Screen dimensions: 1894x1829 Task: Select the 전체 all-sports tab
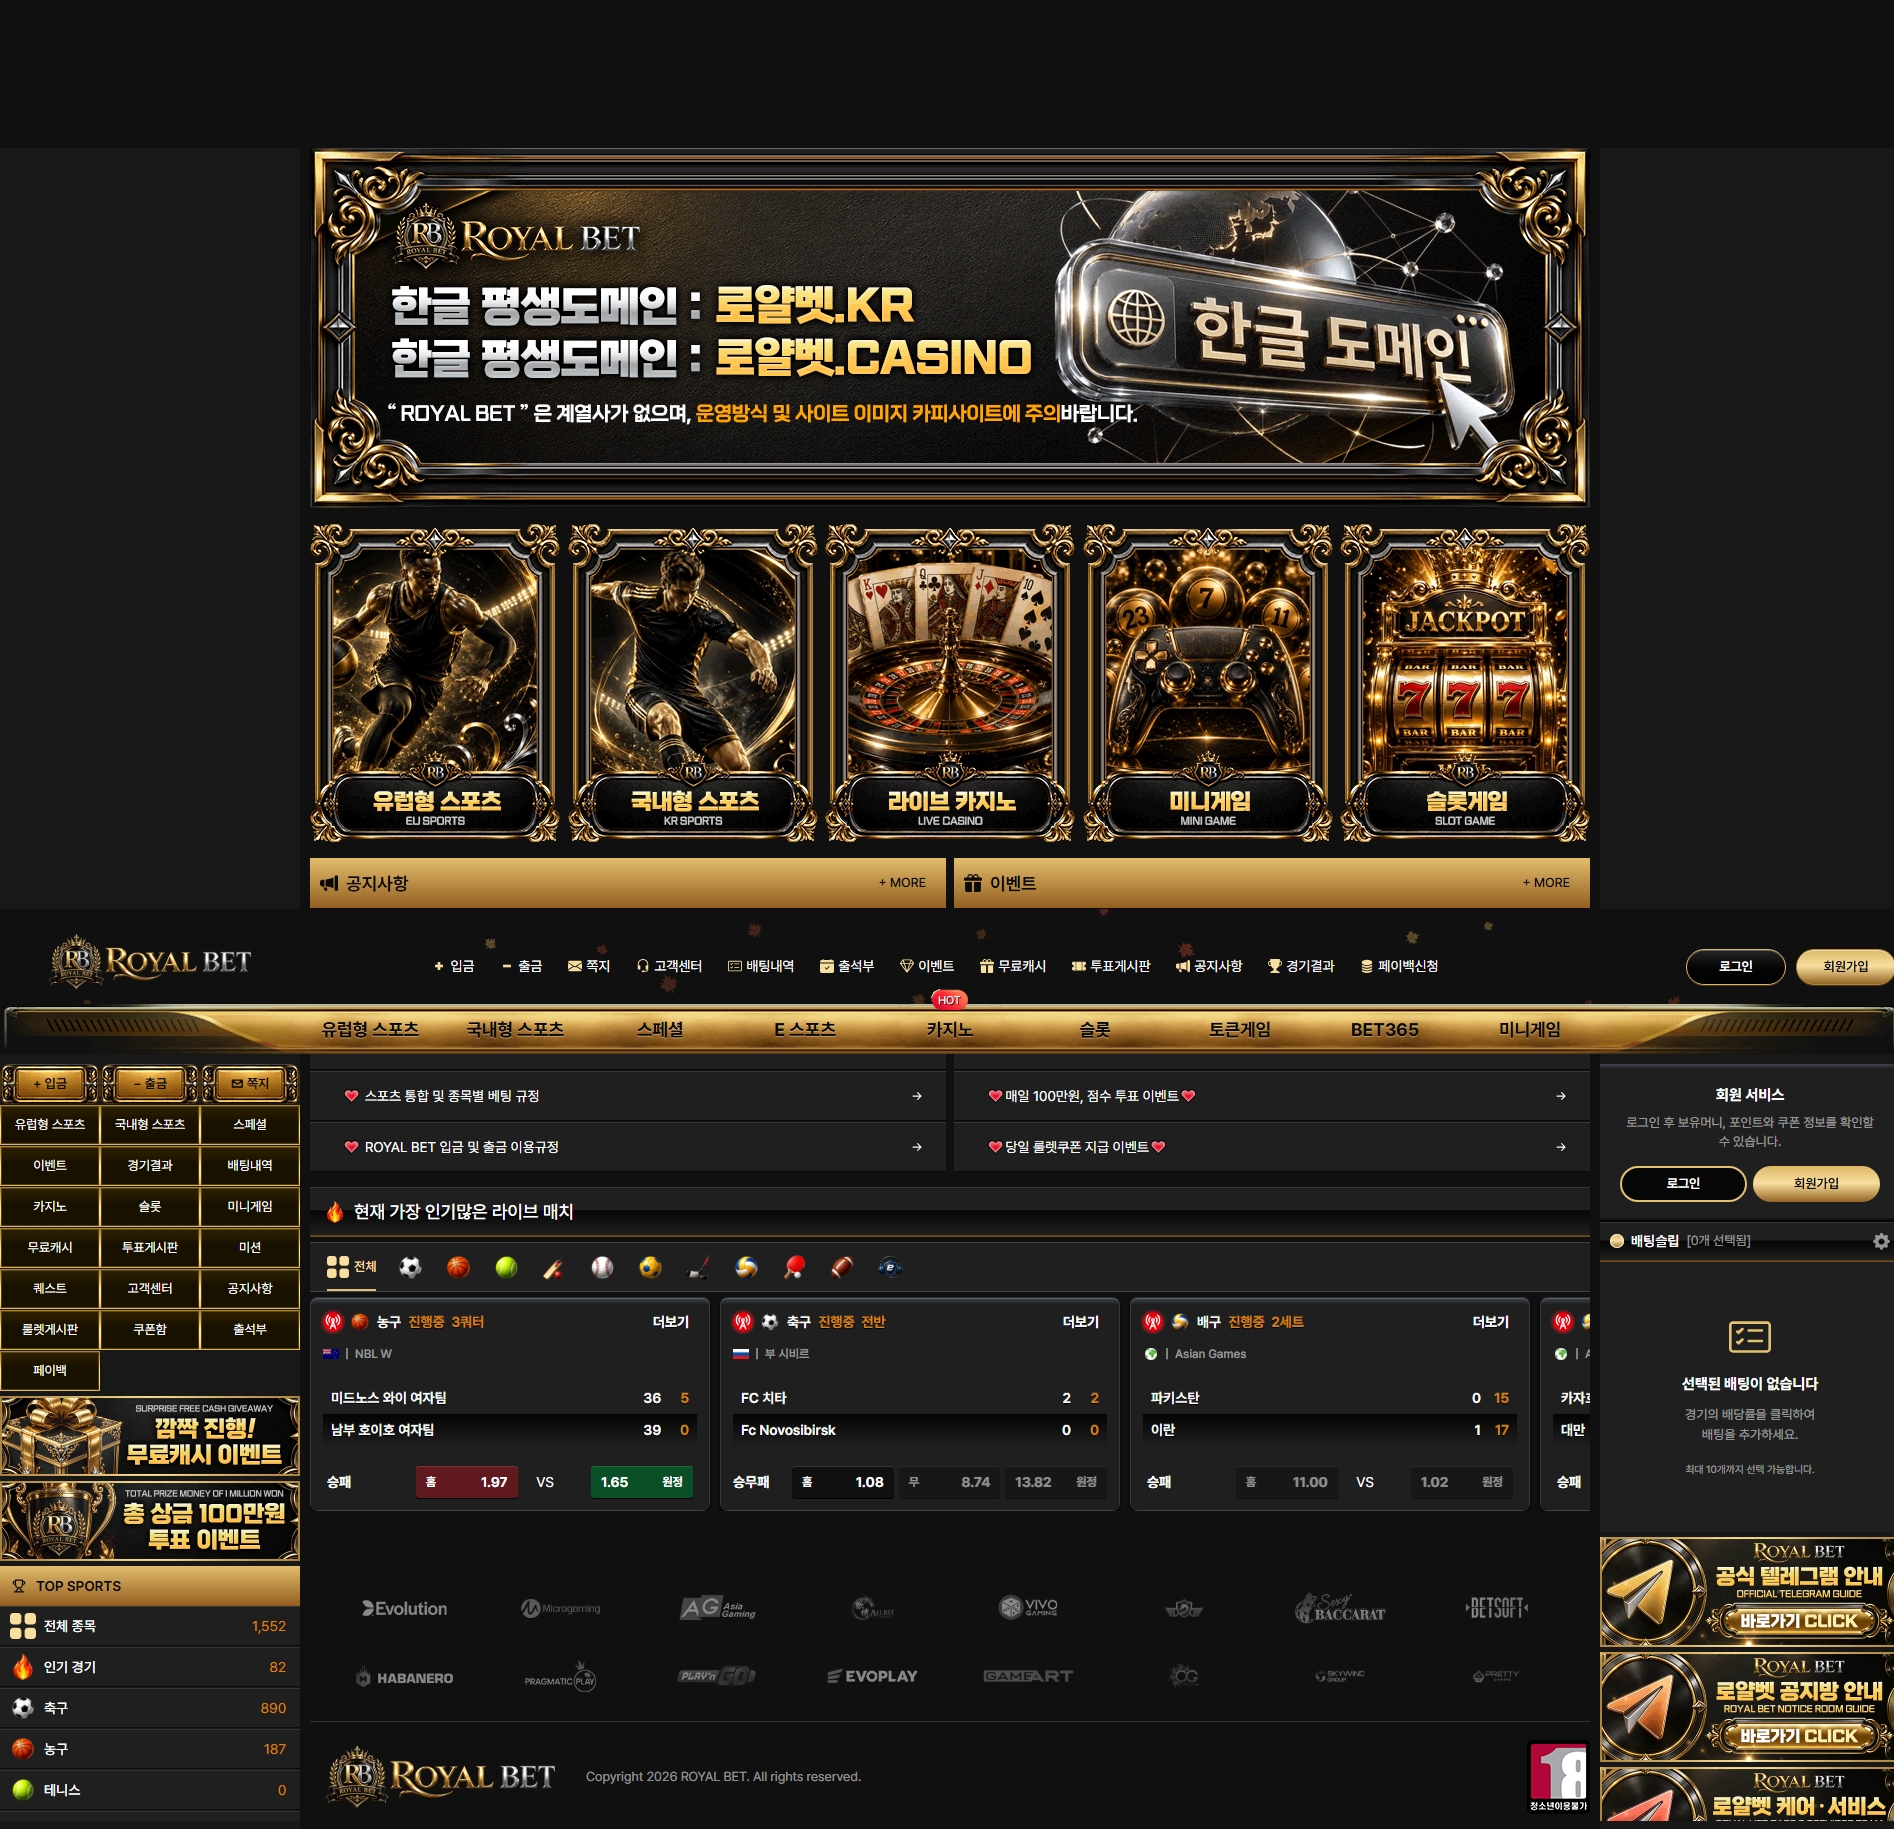[x=351, y=1267]
